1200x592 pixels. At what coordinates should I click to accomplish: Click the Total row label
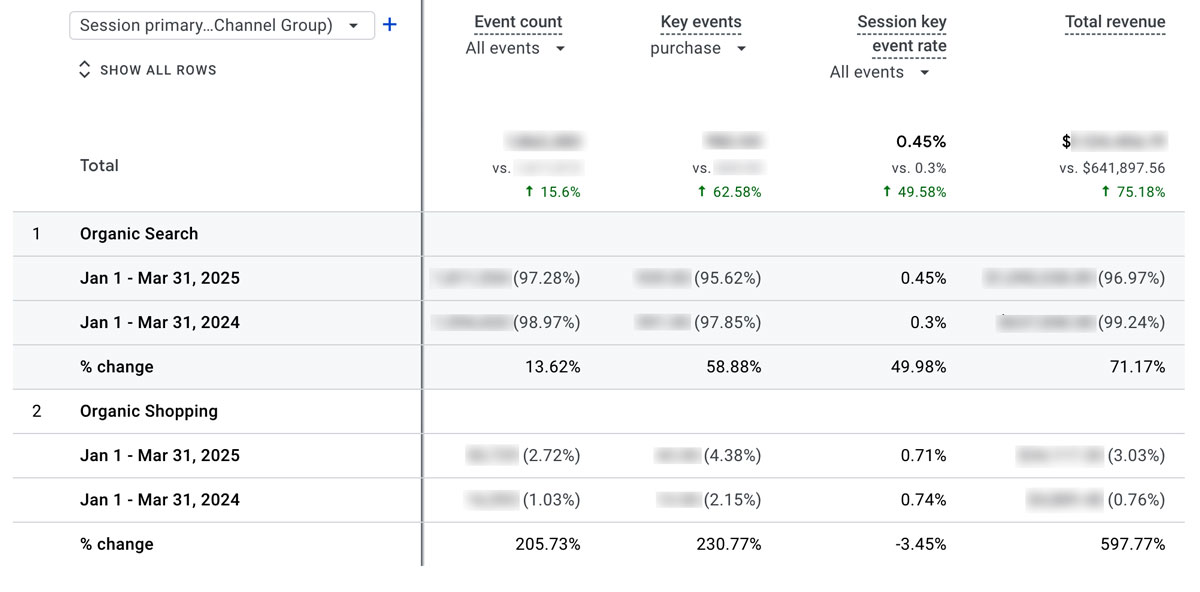[99, 165]
